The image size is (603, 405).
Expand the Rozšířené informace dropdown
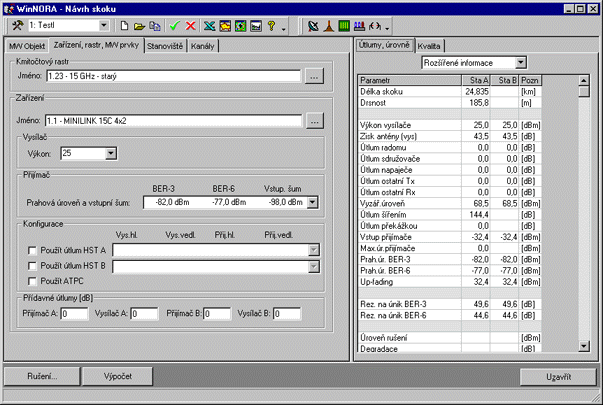(519, 63)
